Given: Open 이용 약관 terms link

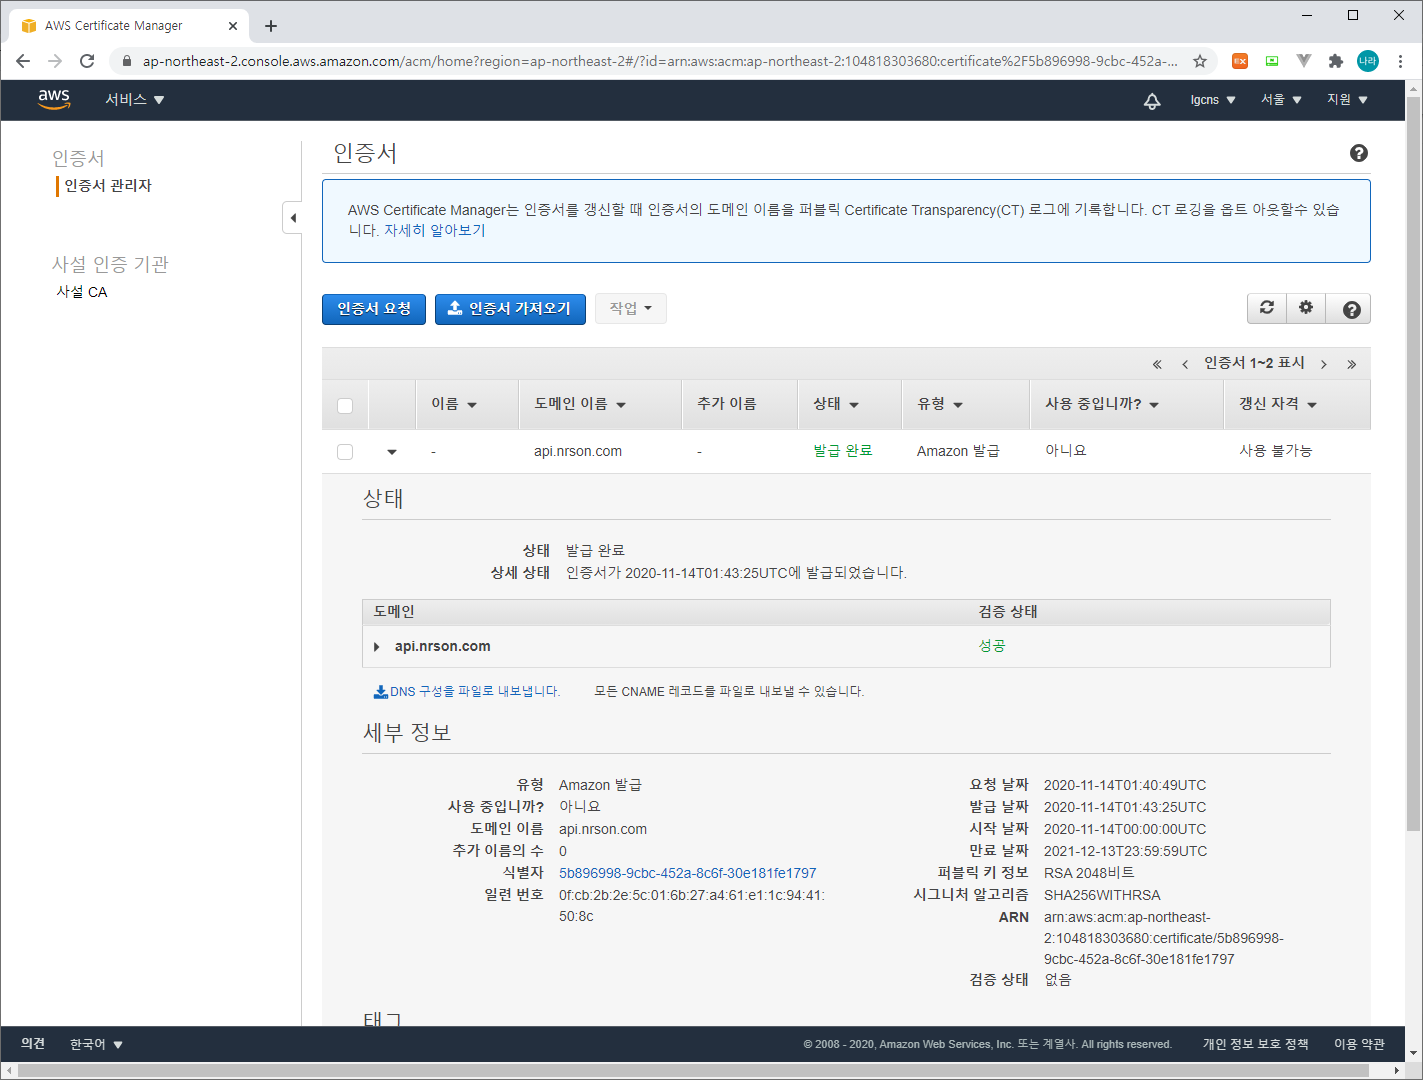Looking at the screenshot, I should [x=1359, y=1044].
